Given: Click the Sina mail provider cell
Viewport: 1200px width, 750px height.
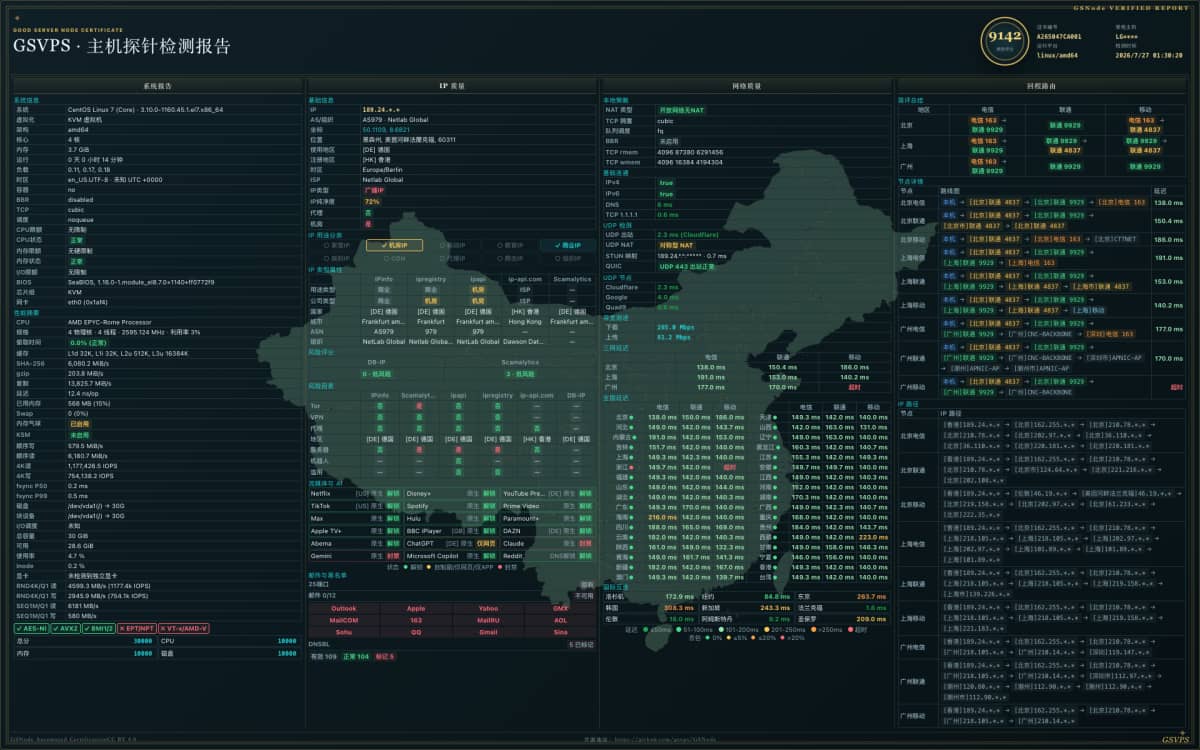Looking at the screenshot, I should tap(560, 632).
